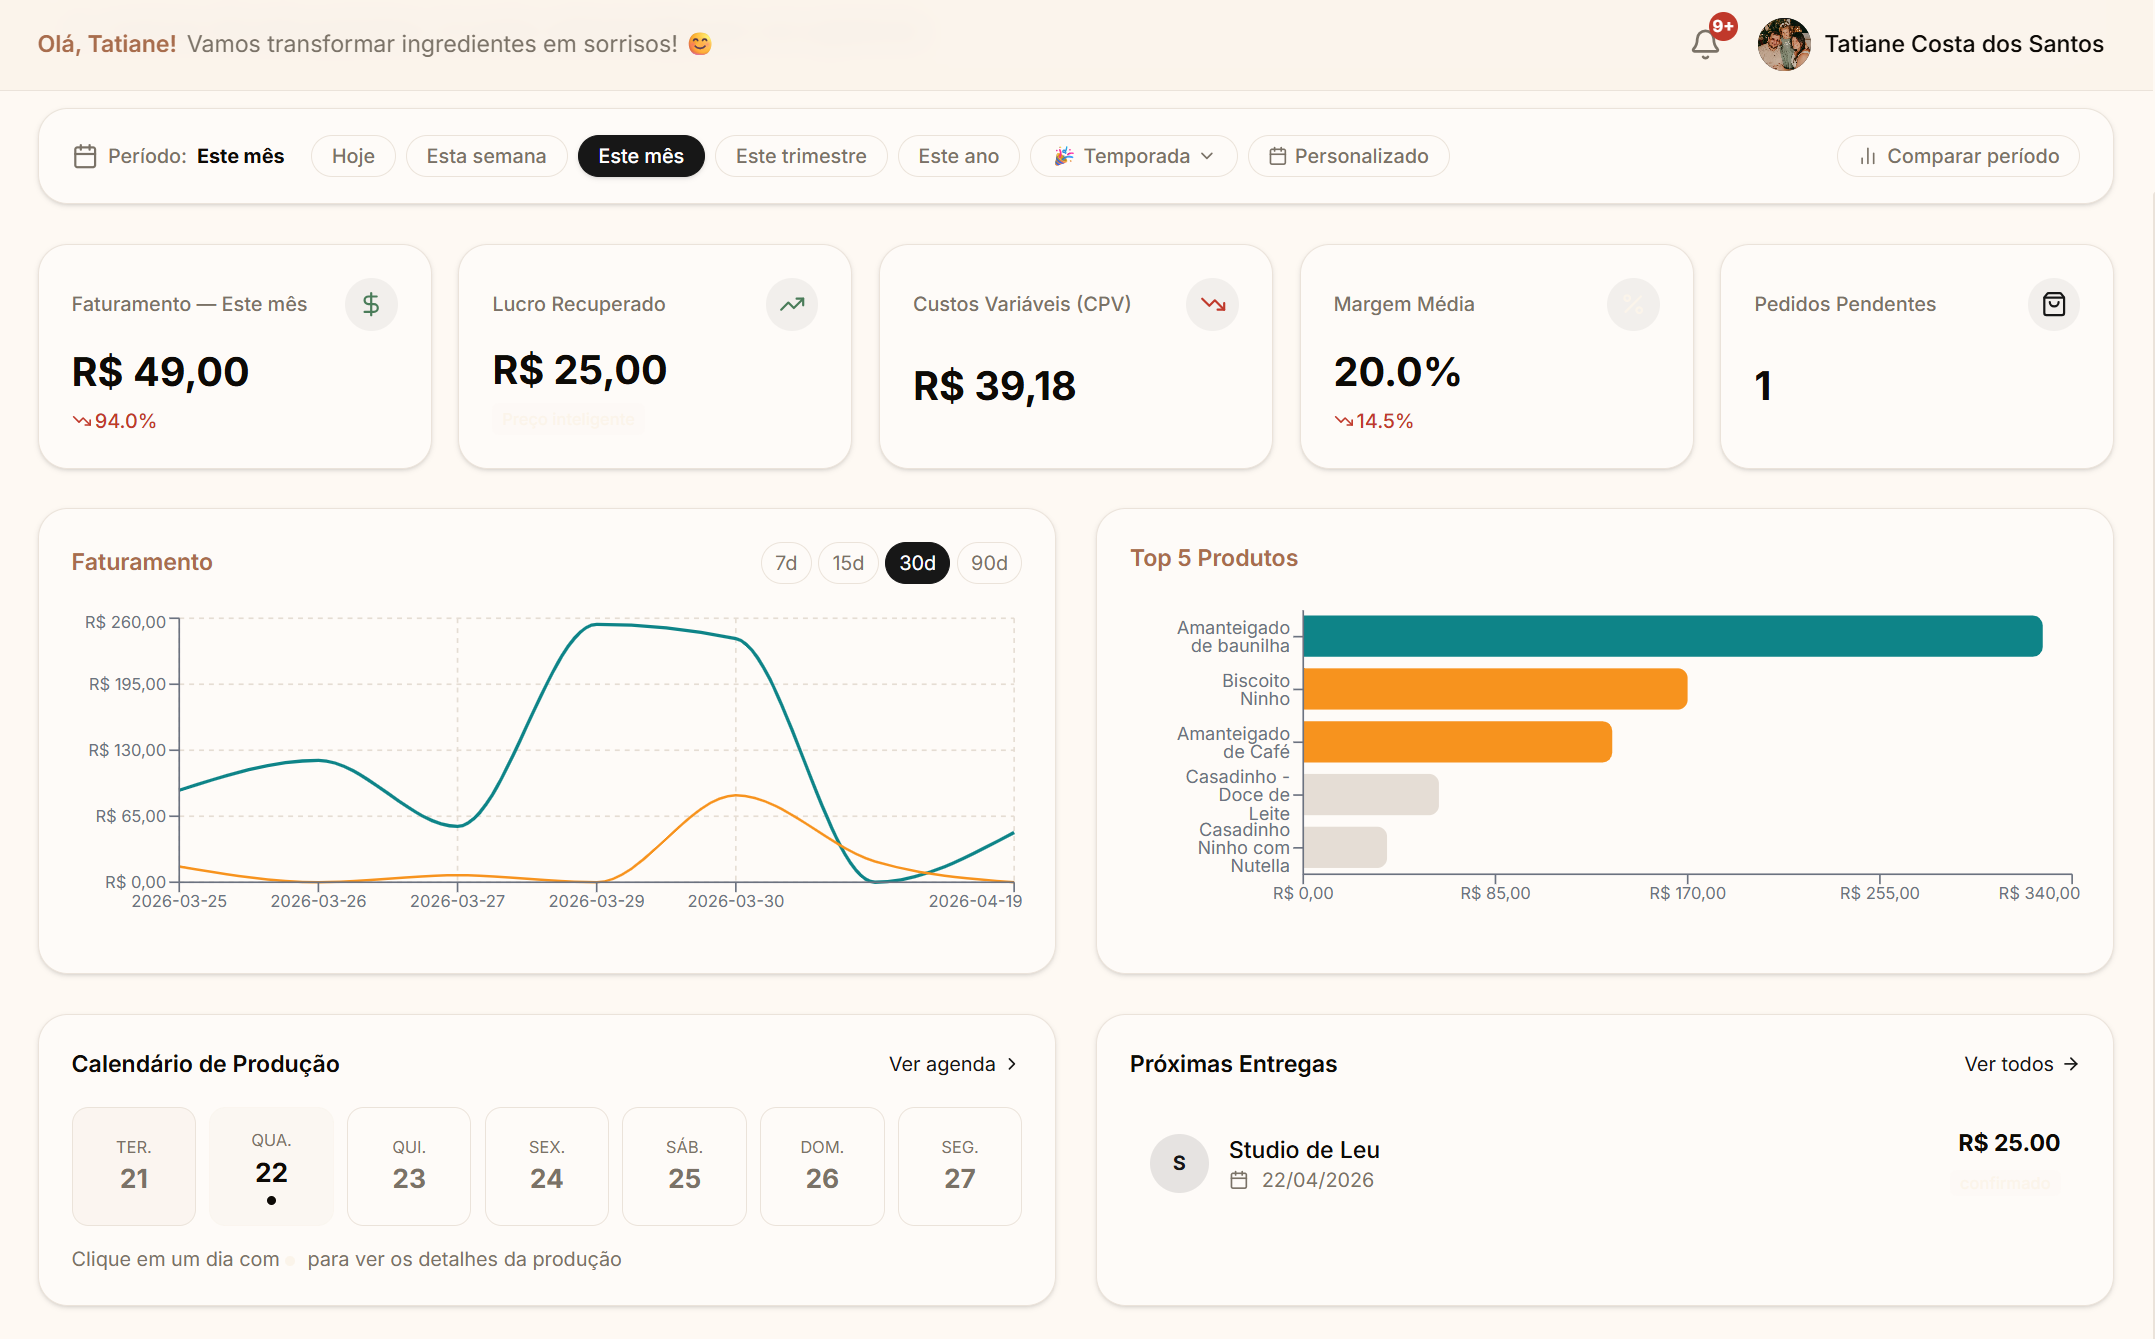Click the dollar icon in Faturamento card
Screen dimensions: 2155x1339
click(x=371, y=304)
